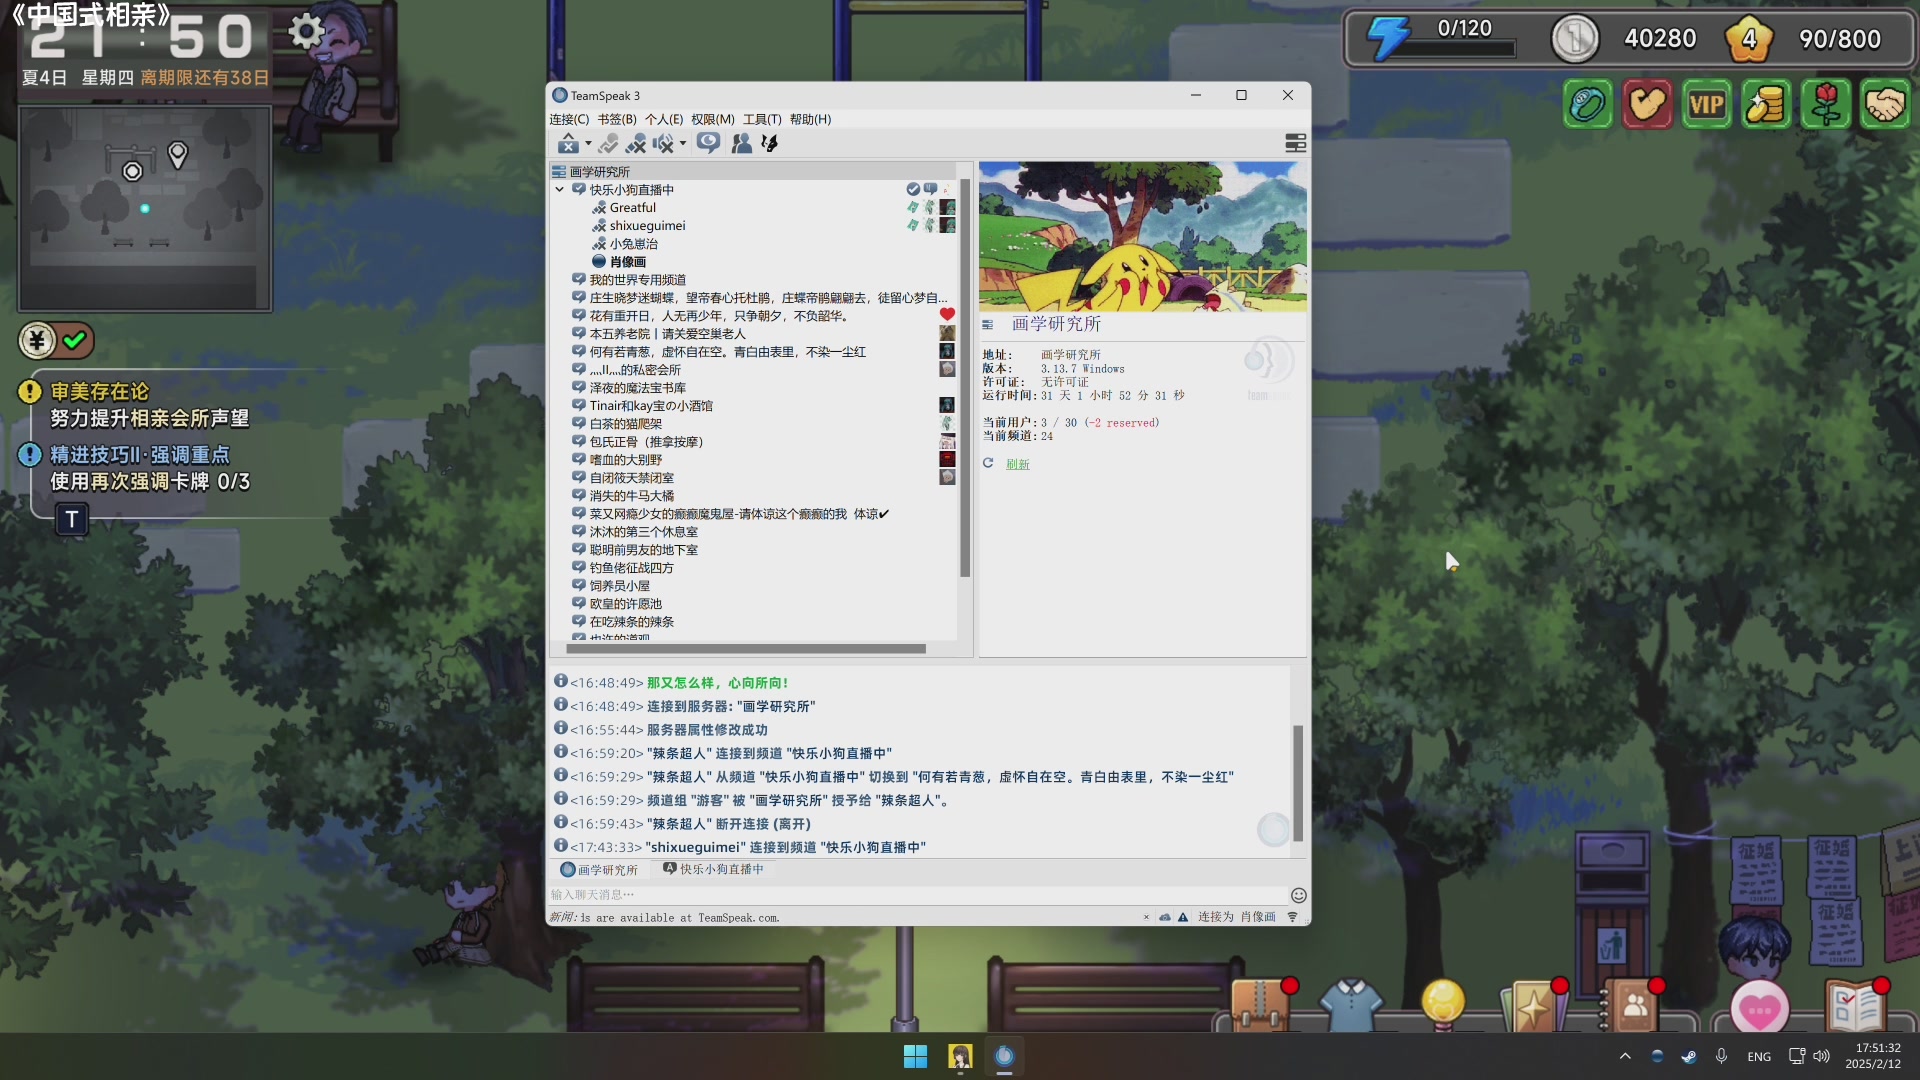Click the heart checkmark icon in game
1920x1080 pixels.
click(1647, 105)
